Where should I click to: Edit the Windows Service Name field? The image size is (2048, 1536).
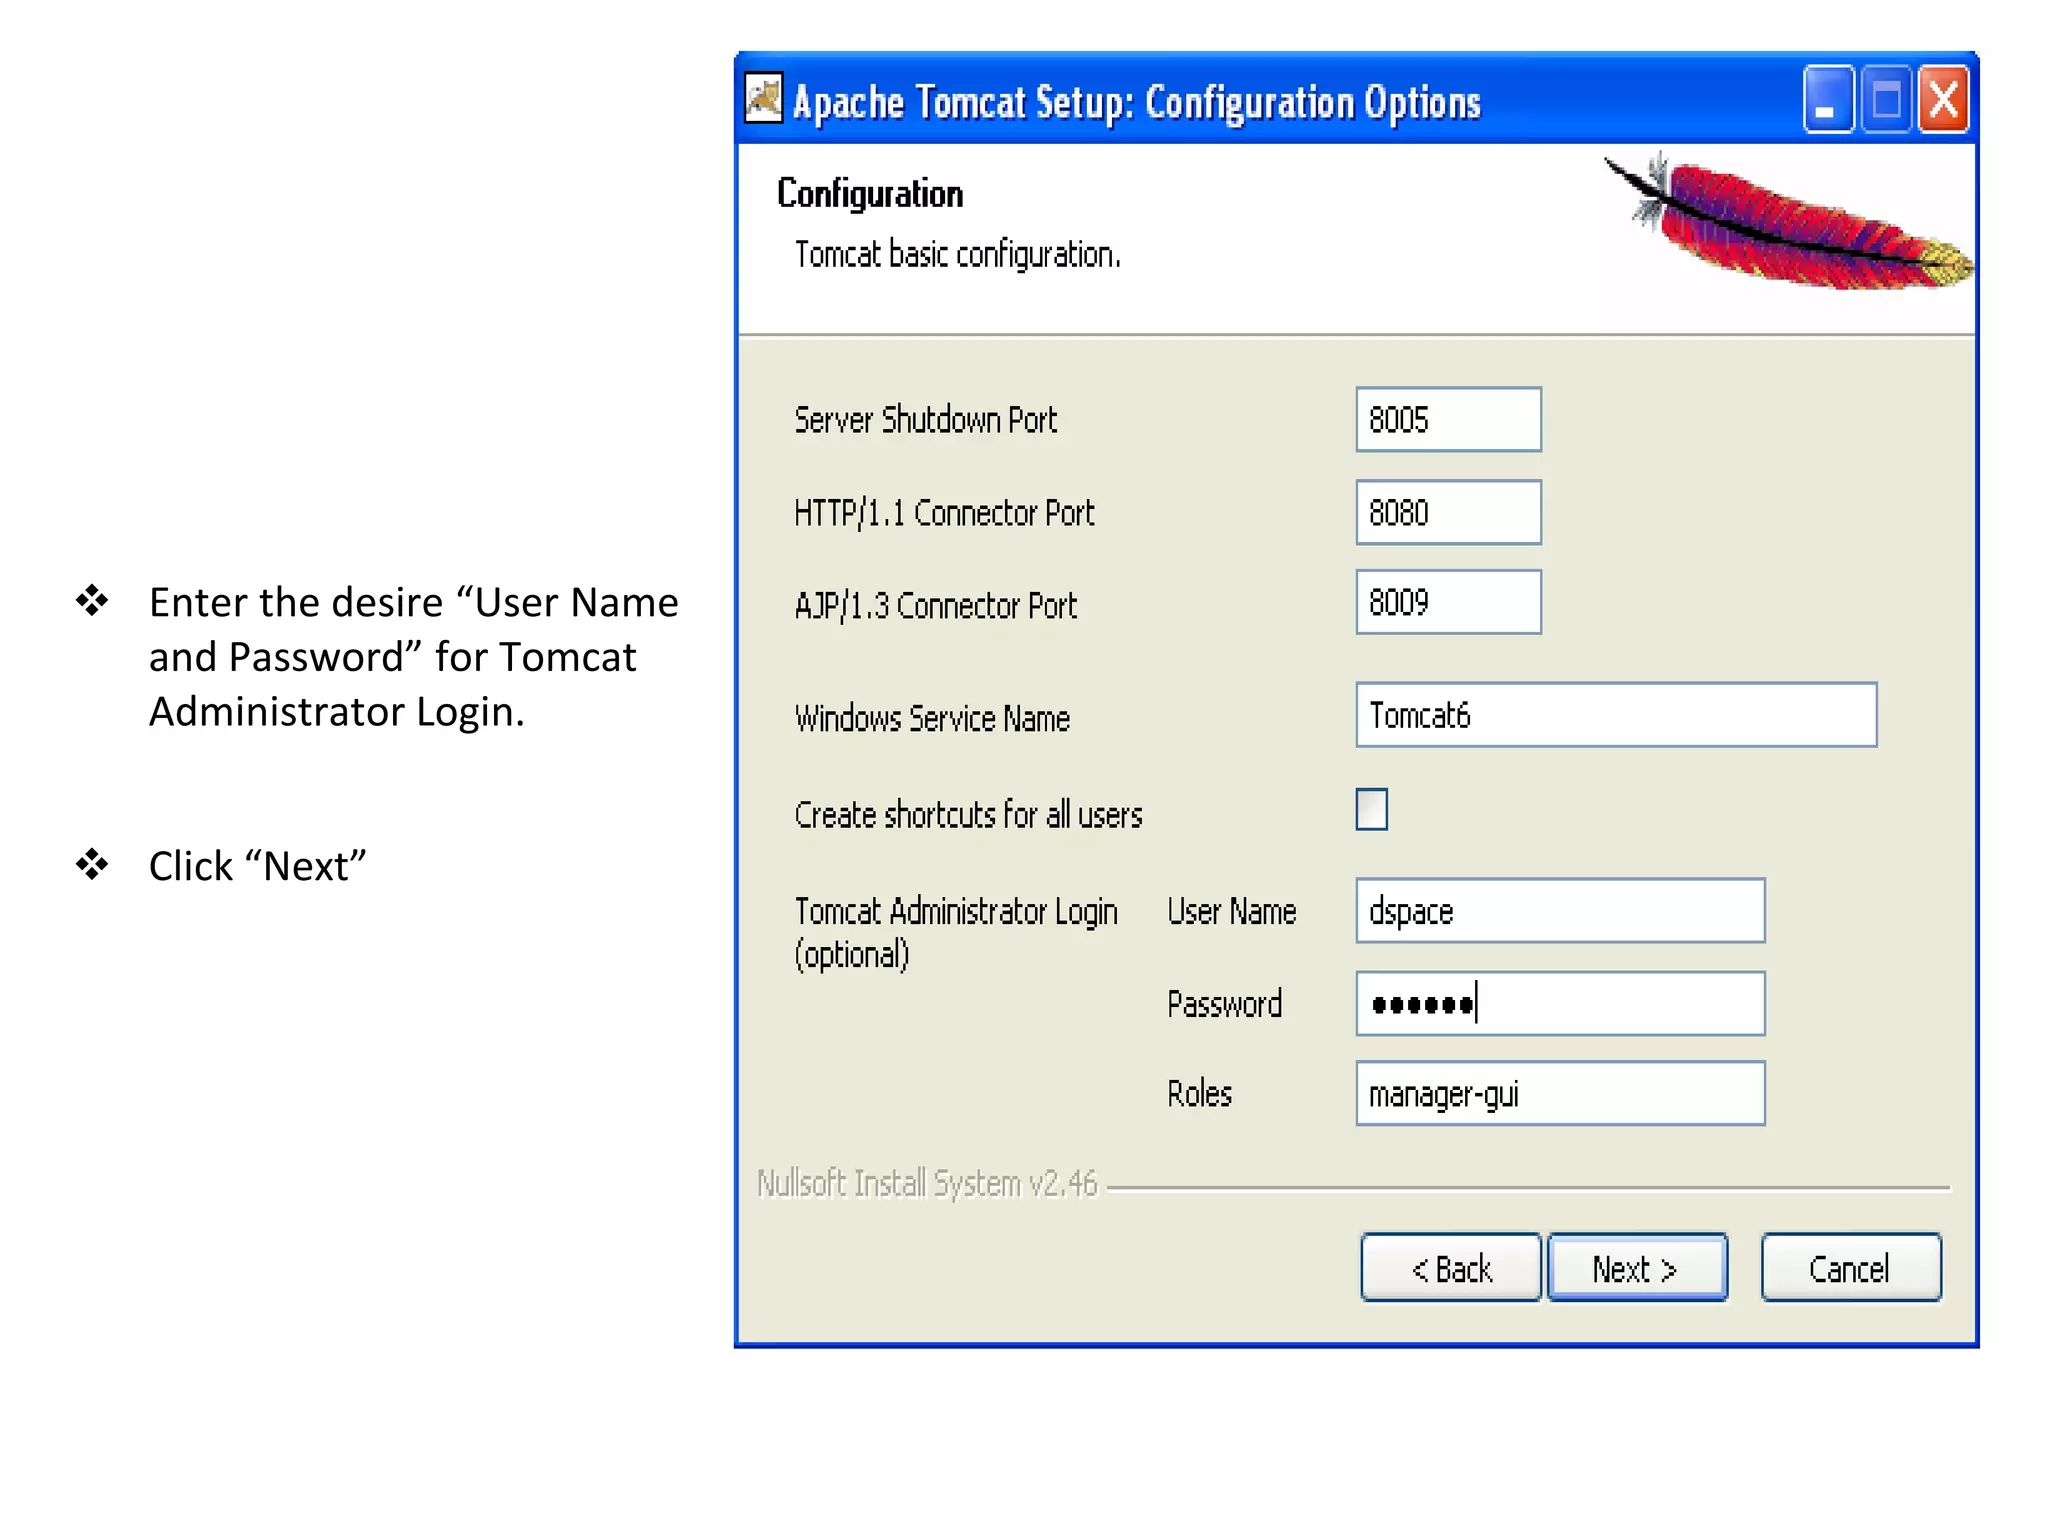pyautogui.click(x=1616, y=715)
